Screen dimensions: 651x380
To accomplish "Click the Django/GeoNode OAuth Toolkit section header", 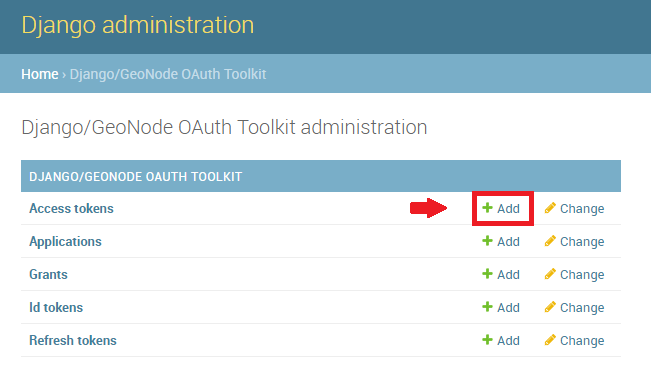I will pyautogui.click(x=135, y=177).
